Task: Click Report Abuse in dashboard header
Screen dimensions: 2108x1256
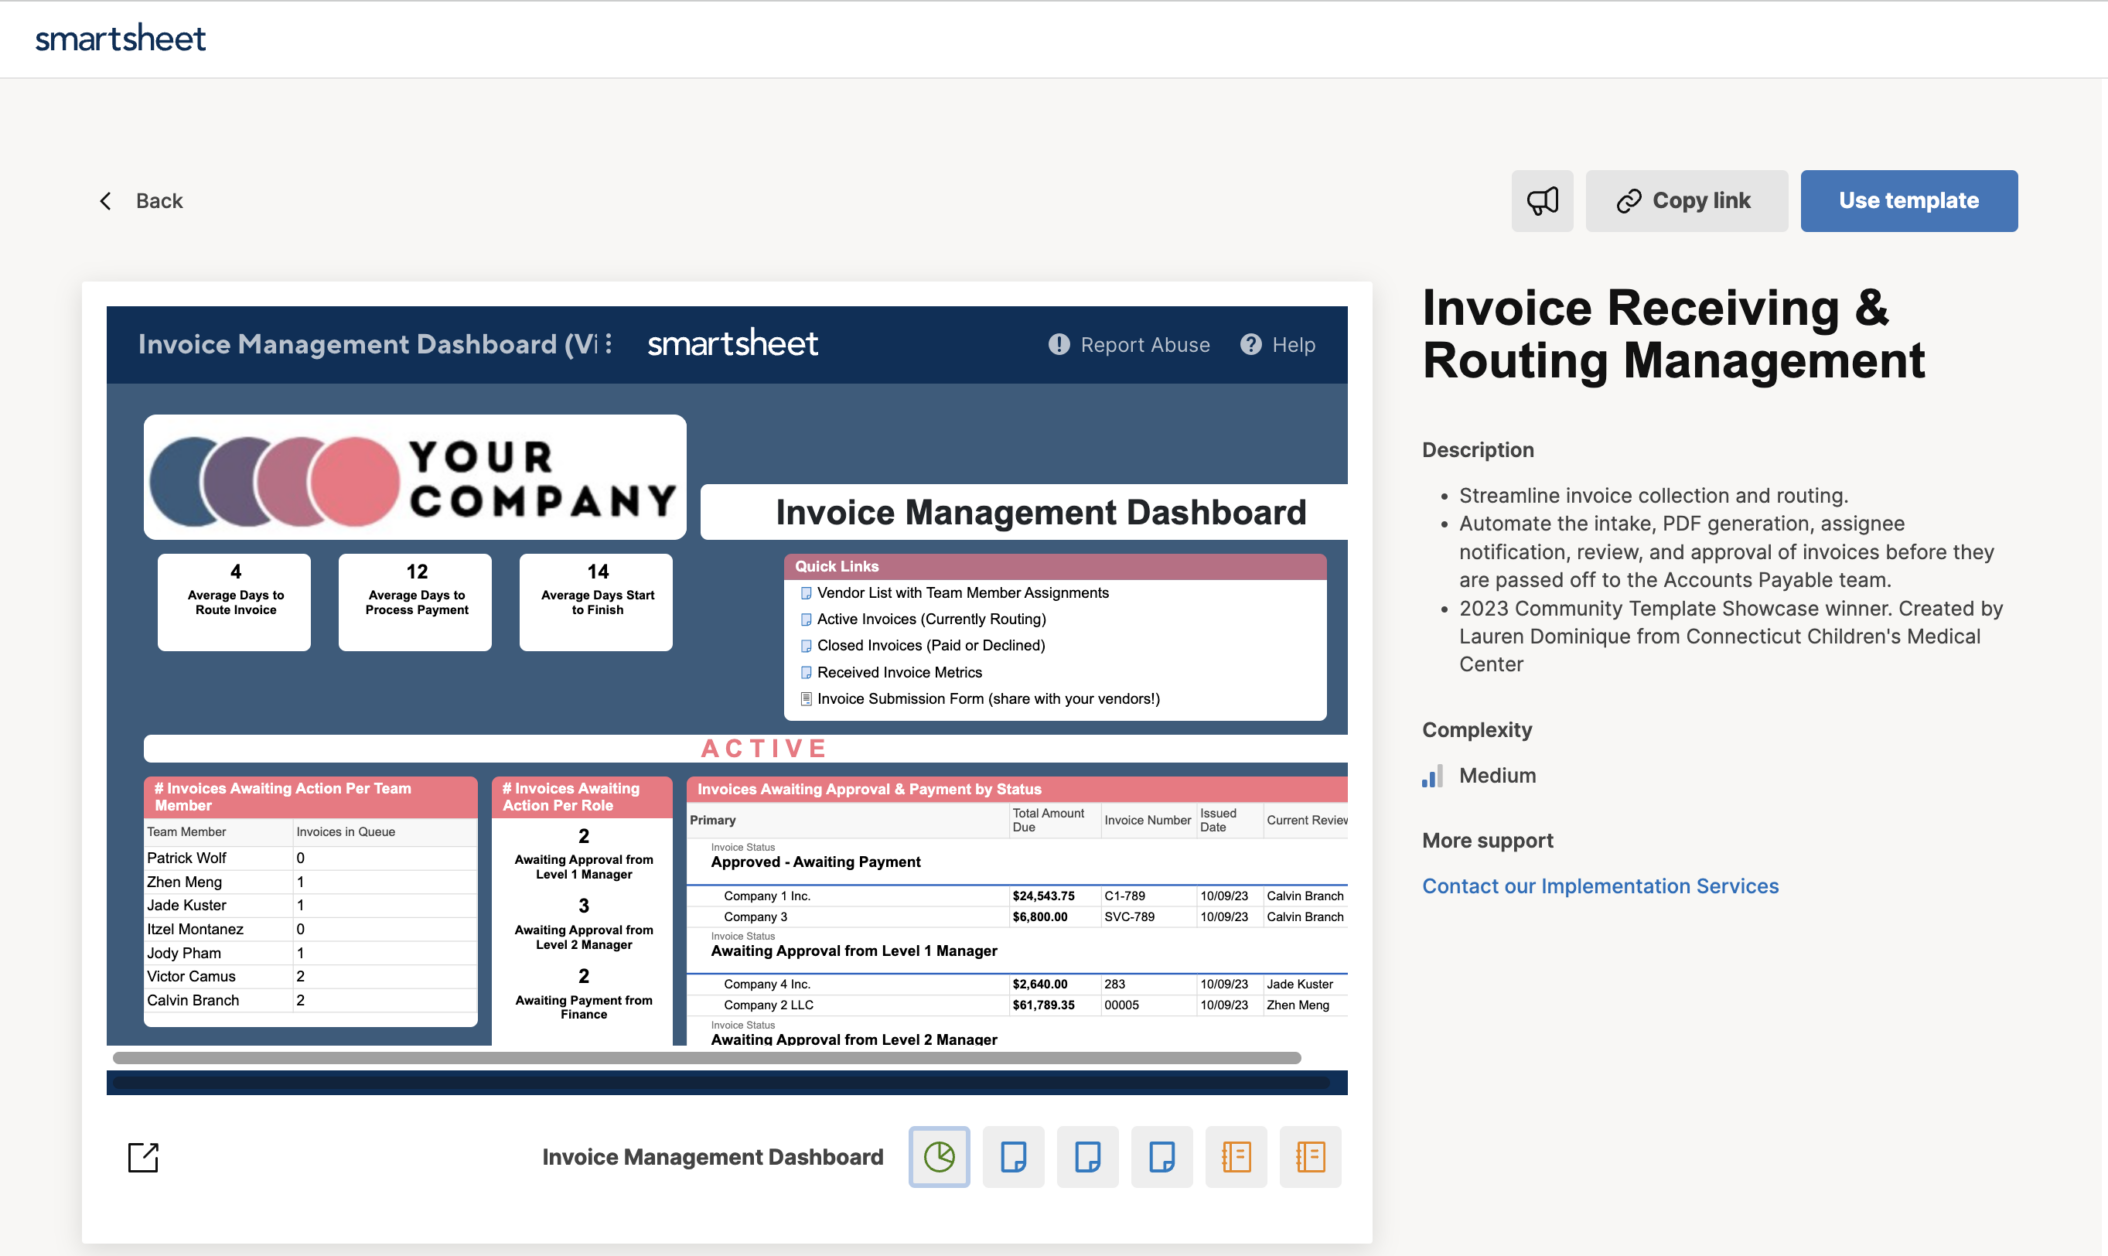Action: [1129, 345]
